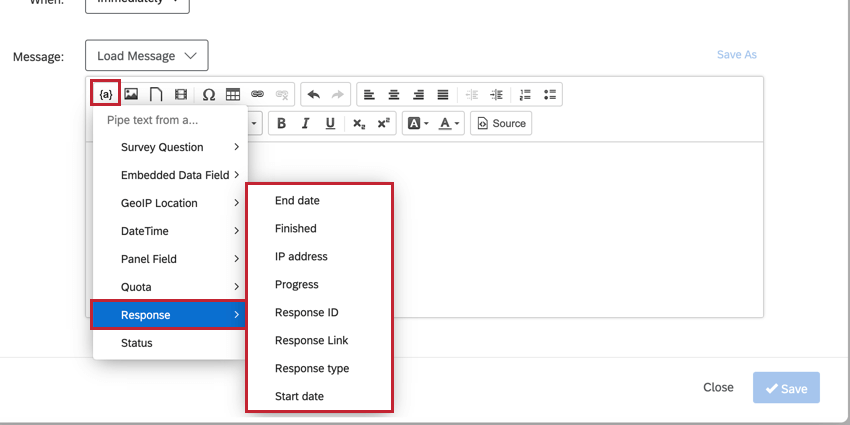Toggle bold formatting
Screen dimensions: 850x425
click(x=281, y=124)
